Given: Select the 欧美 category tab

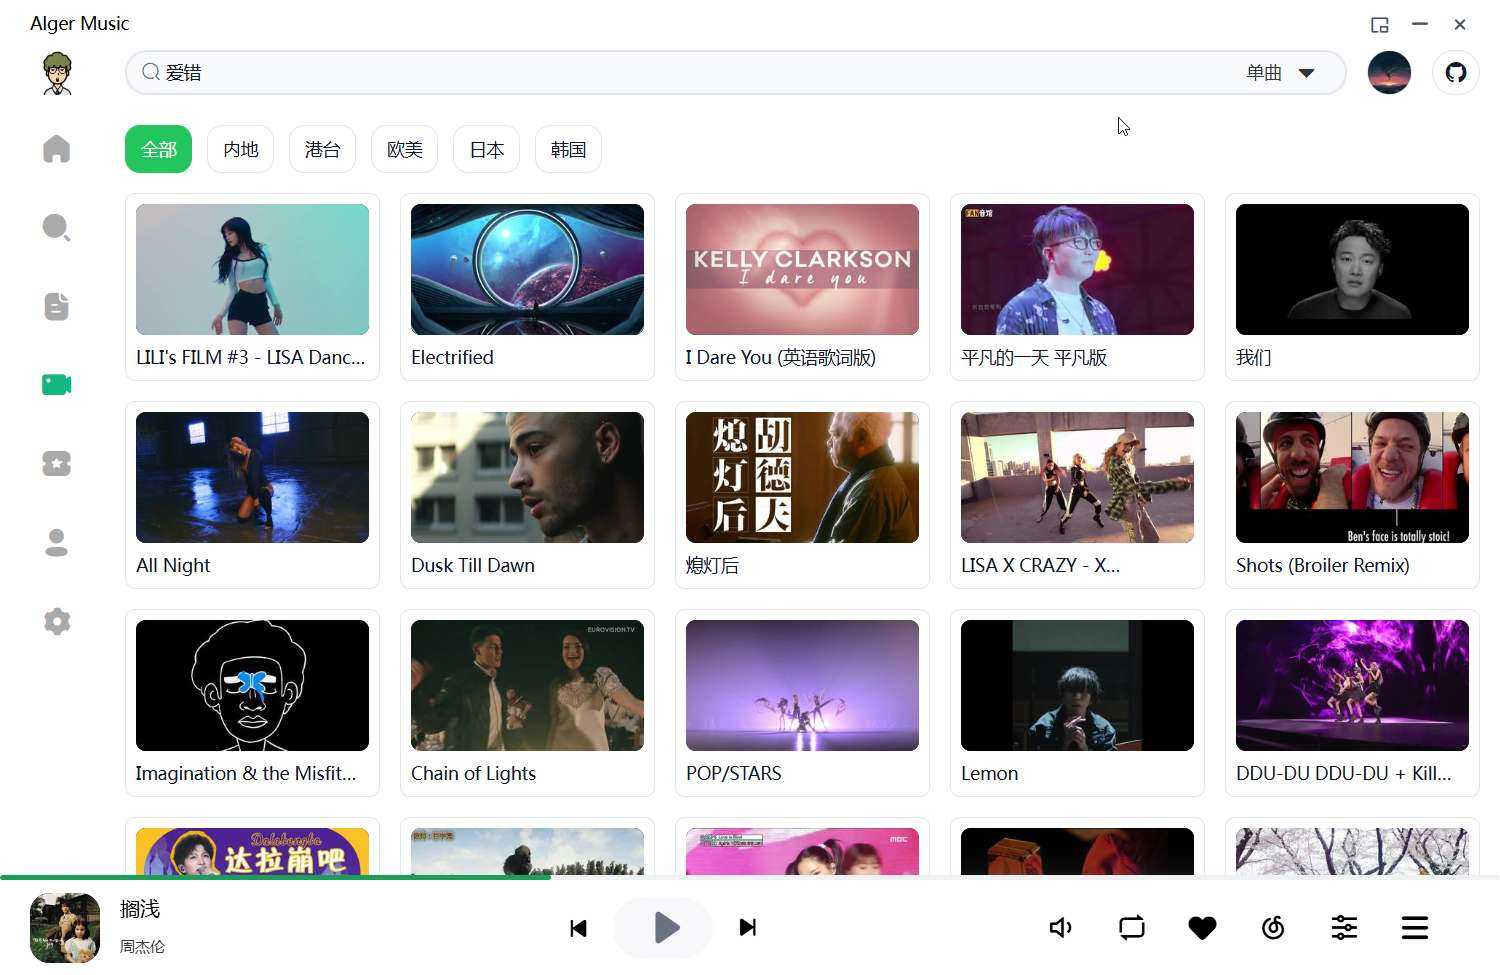Looking at the screenshot, I should pos(404,149).
